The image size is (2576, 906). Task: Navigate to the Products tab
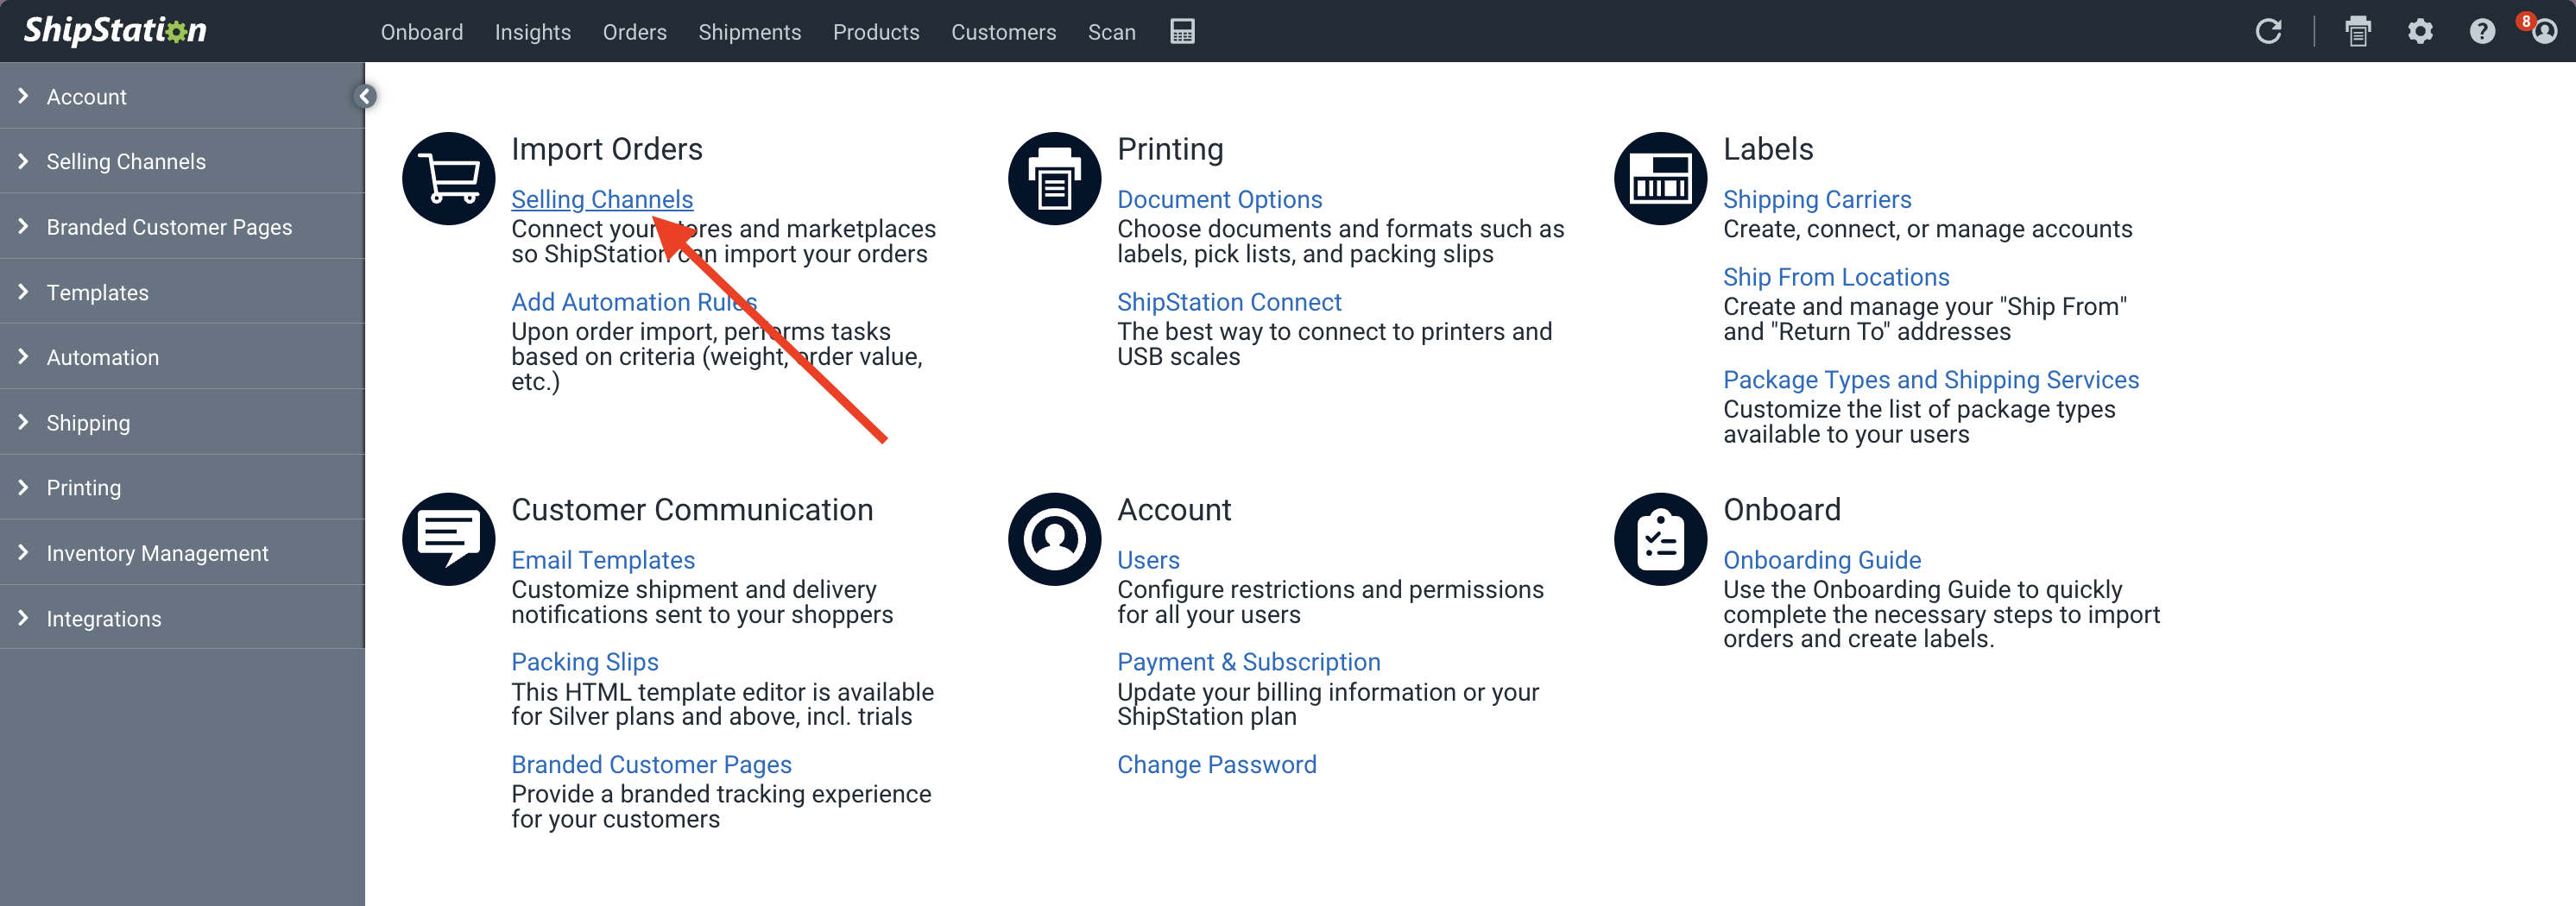[x=876, y=32]
